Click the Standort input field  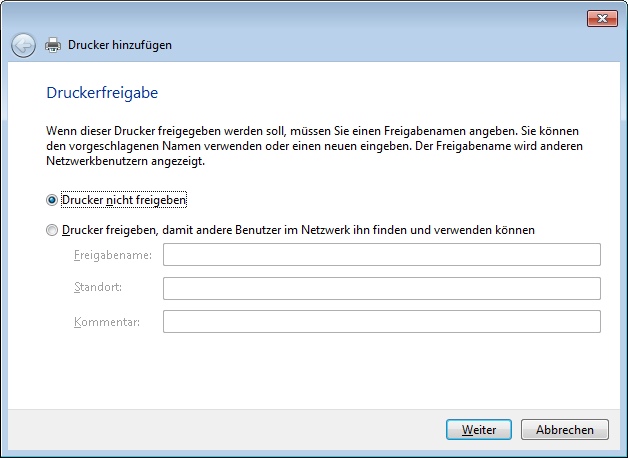(x=382, y=288)
